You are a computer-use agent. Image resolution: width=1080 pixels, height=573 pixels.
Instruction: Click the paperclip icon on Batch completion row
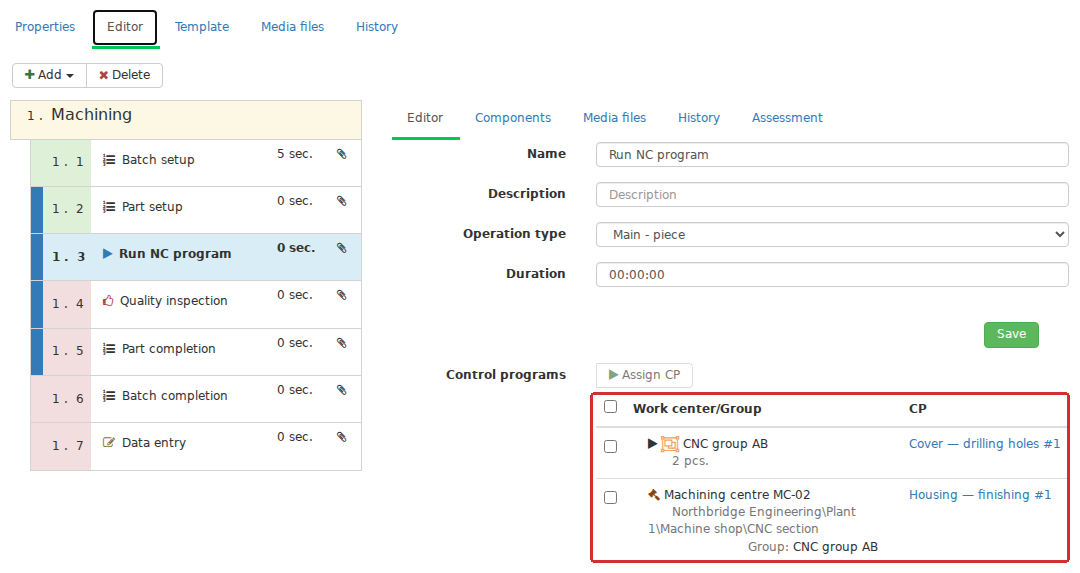342,390
